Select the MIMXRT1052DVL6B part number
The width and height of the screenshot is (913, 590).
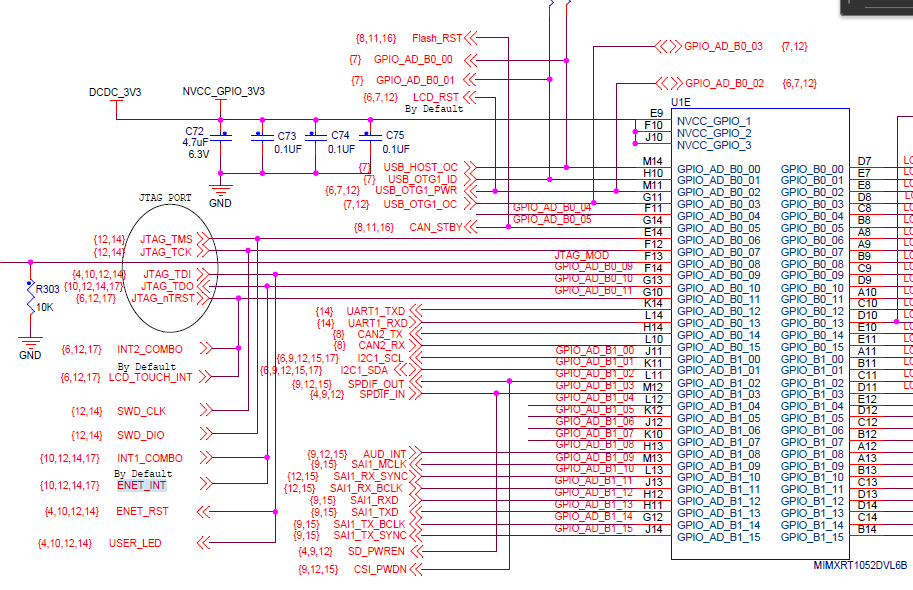click(860, 565)
